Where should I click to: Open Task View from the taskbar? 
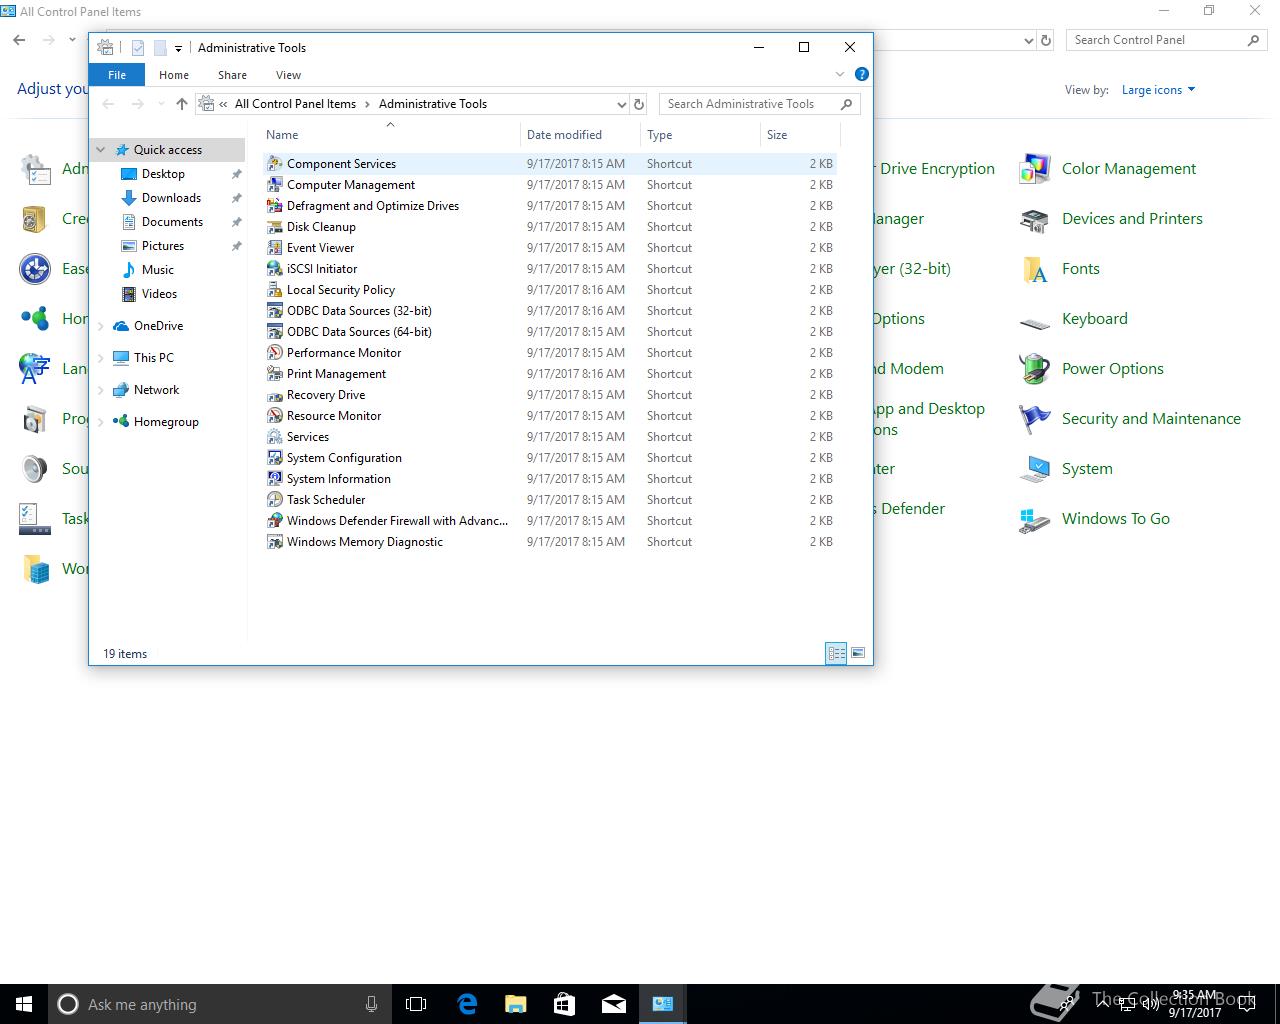416,1004
